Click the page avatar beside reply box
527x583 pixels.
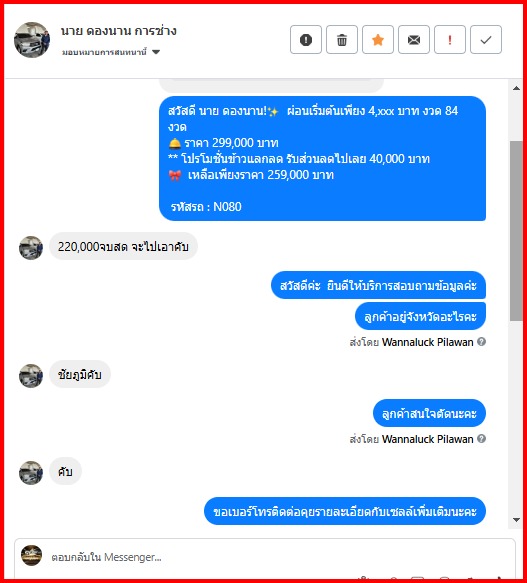coord(31,555)
